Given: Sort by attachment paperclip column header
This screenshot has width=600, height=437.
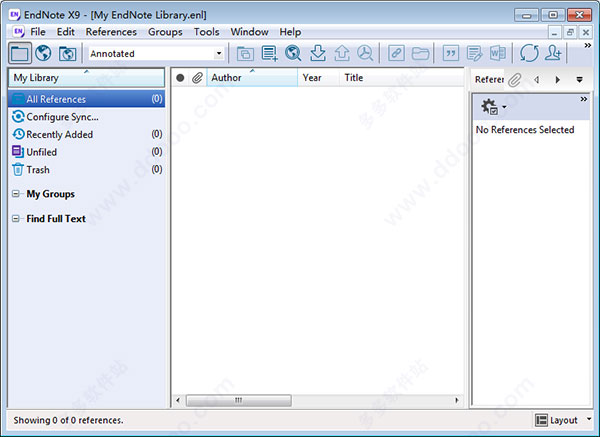Looking at the screenshot, I should [x=197, y=78].
